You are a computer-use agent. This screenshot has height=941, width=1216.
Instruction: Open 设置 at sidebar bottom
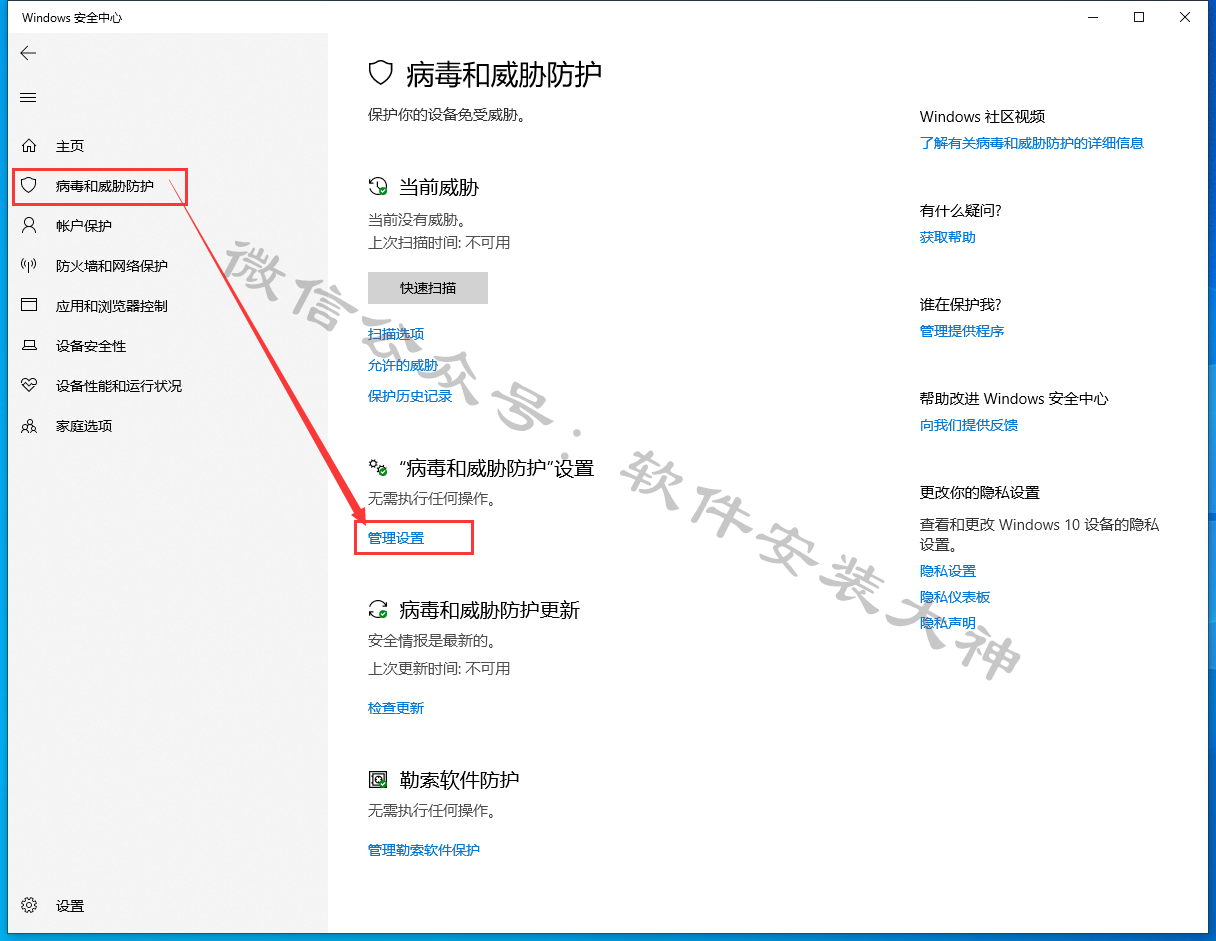coord(70,906)
